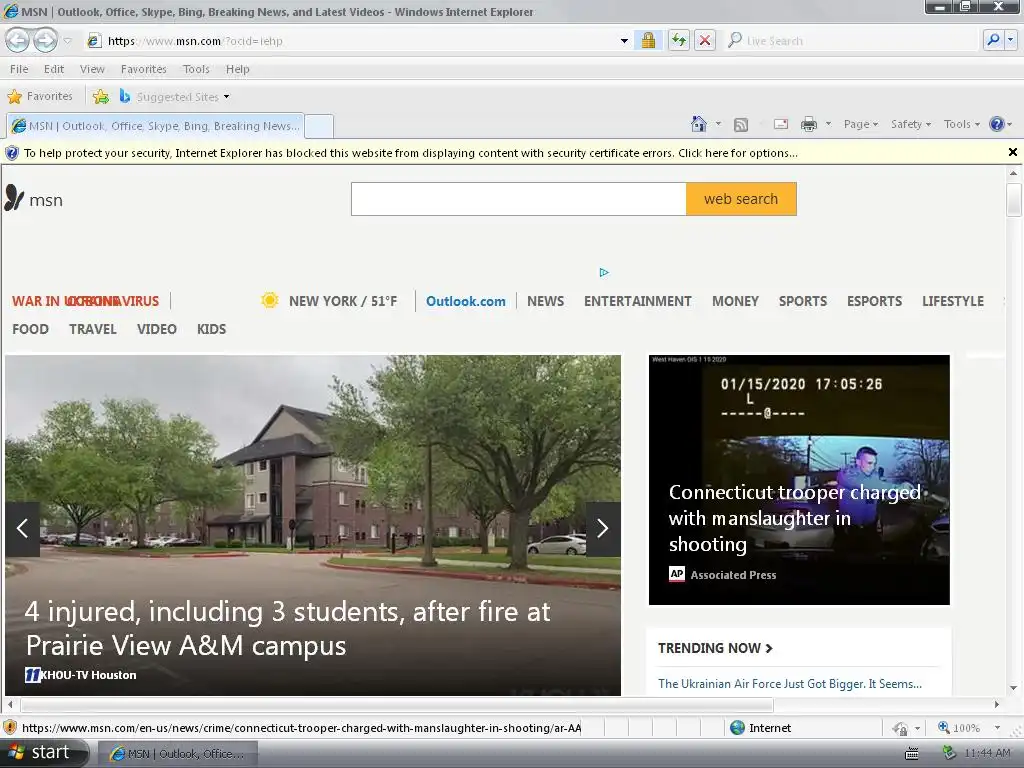
Task: Go back with the browser Back arrow
Action: click(18, 40)
